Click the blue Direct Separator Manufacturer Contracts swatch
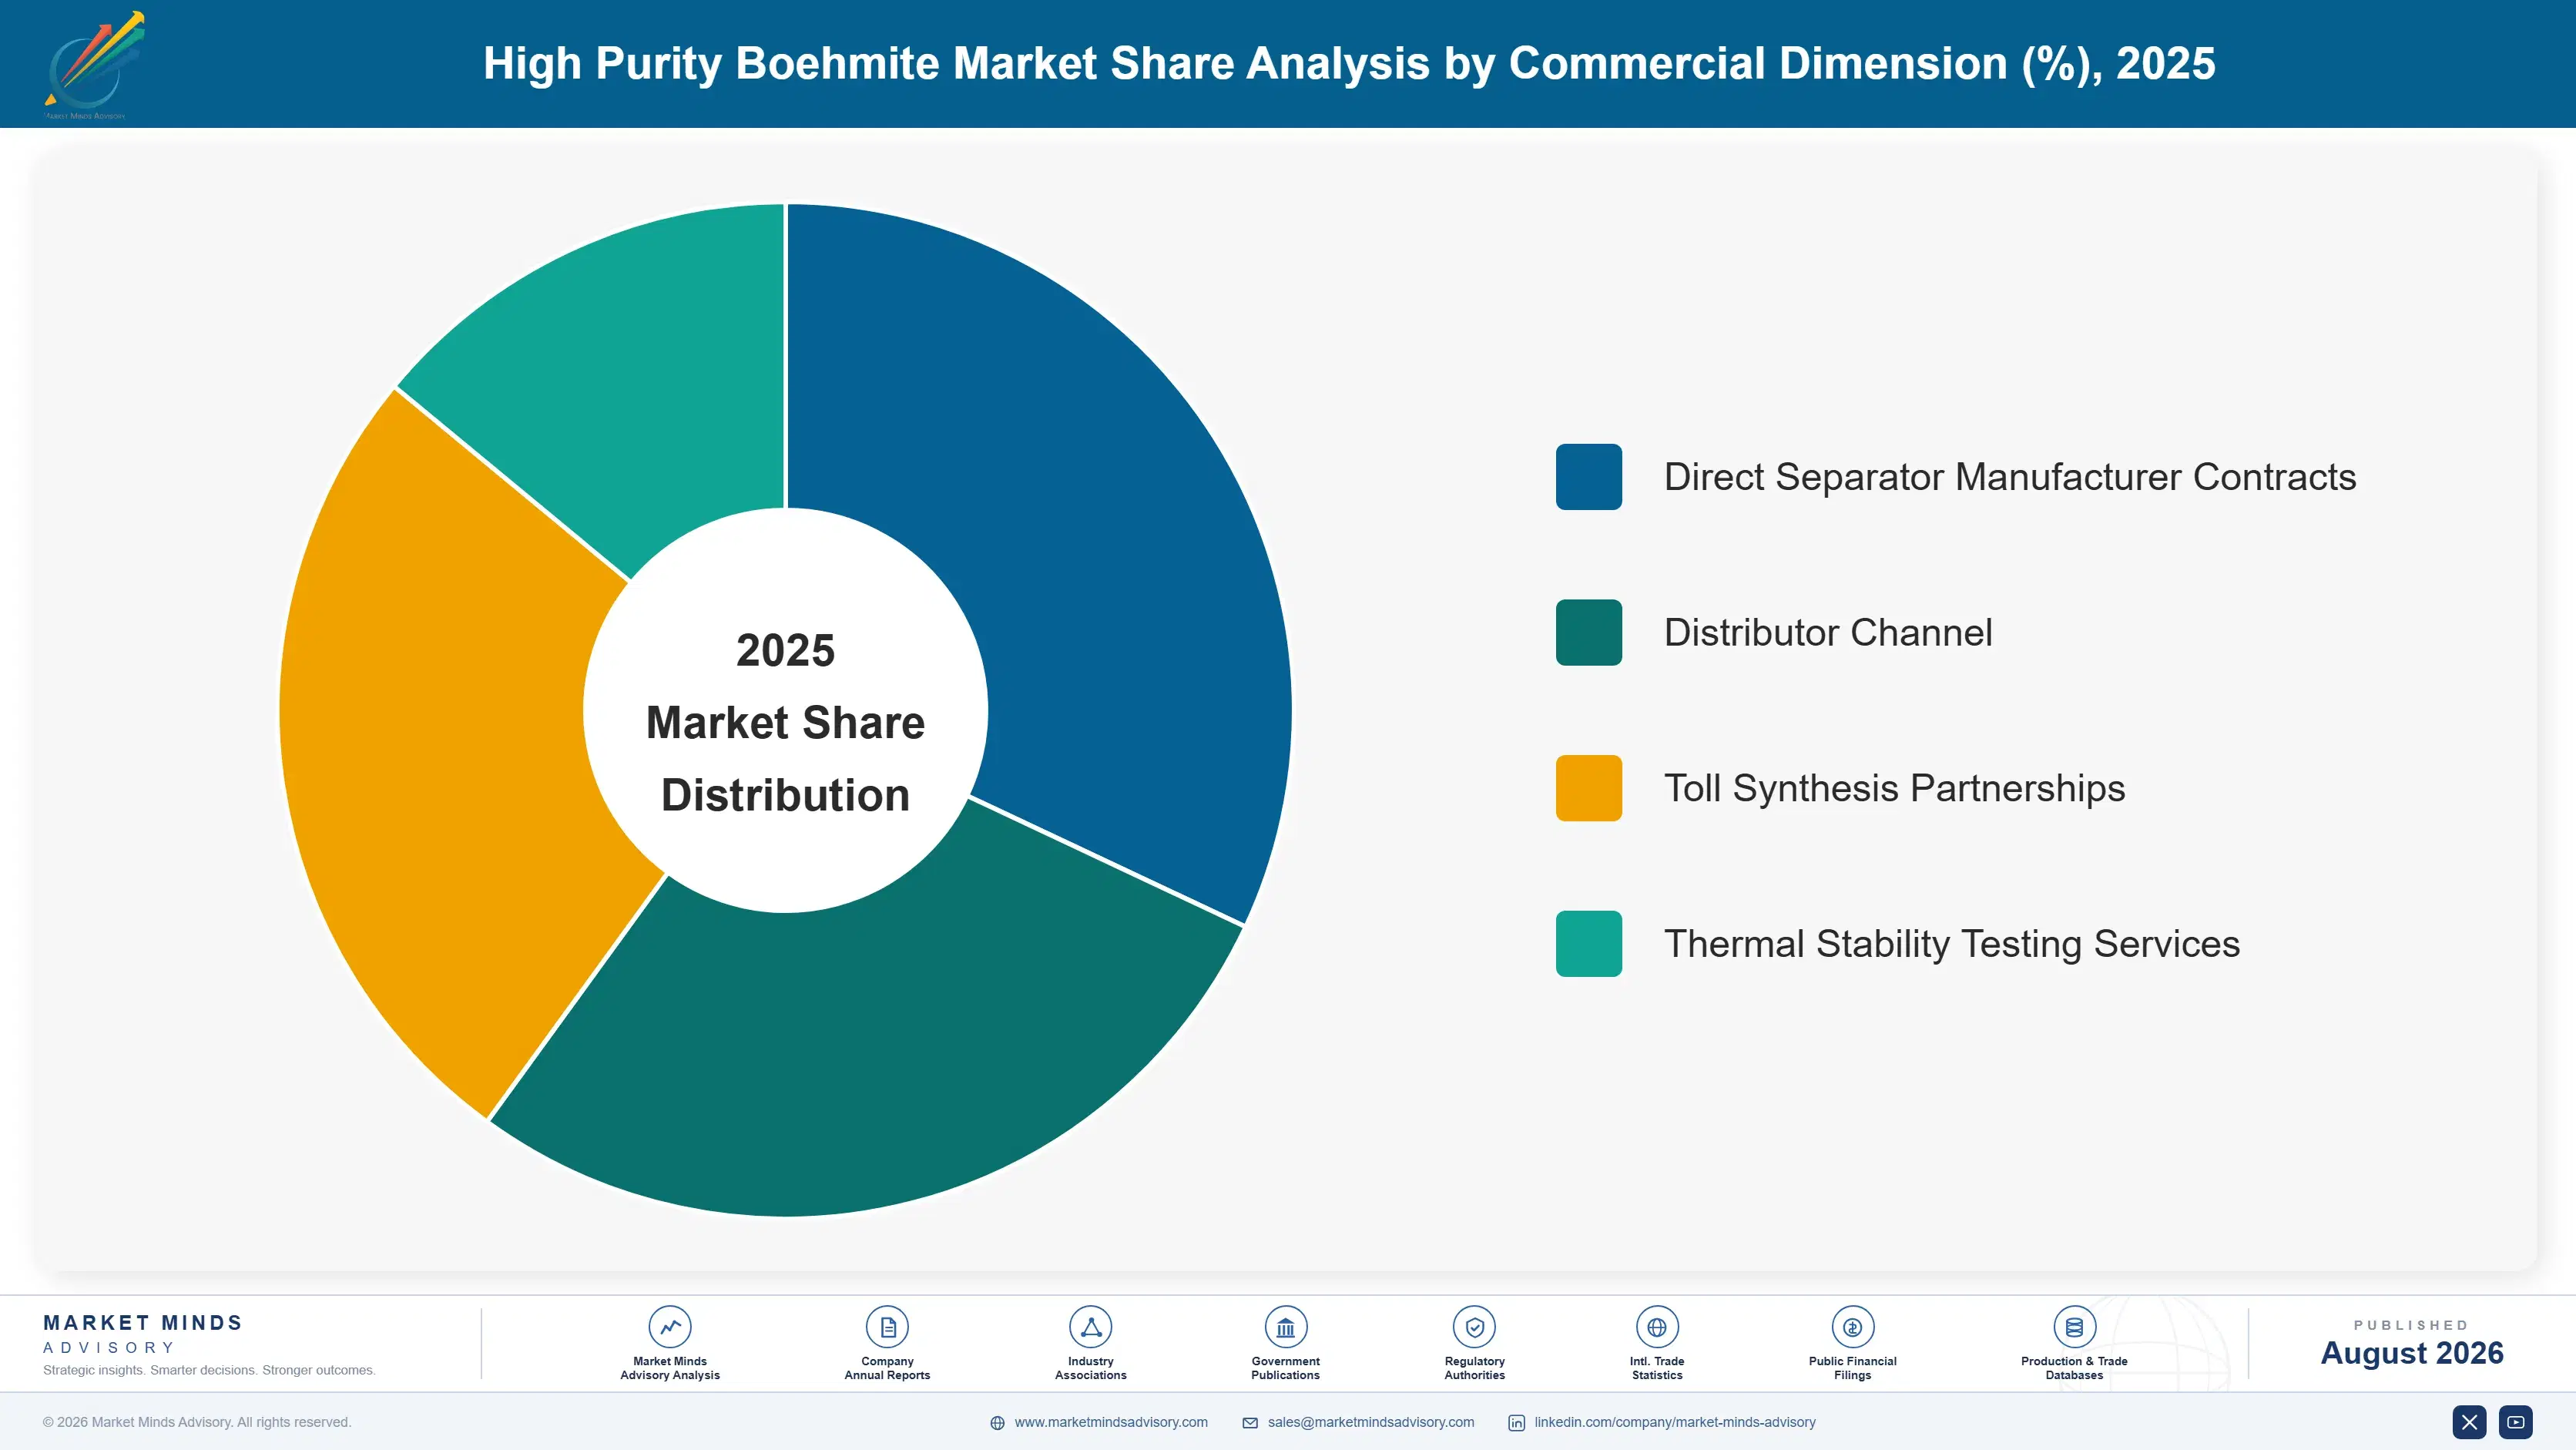Viewport: 2576px width, 1450px height. point(1588,477)
